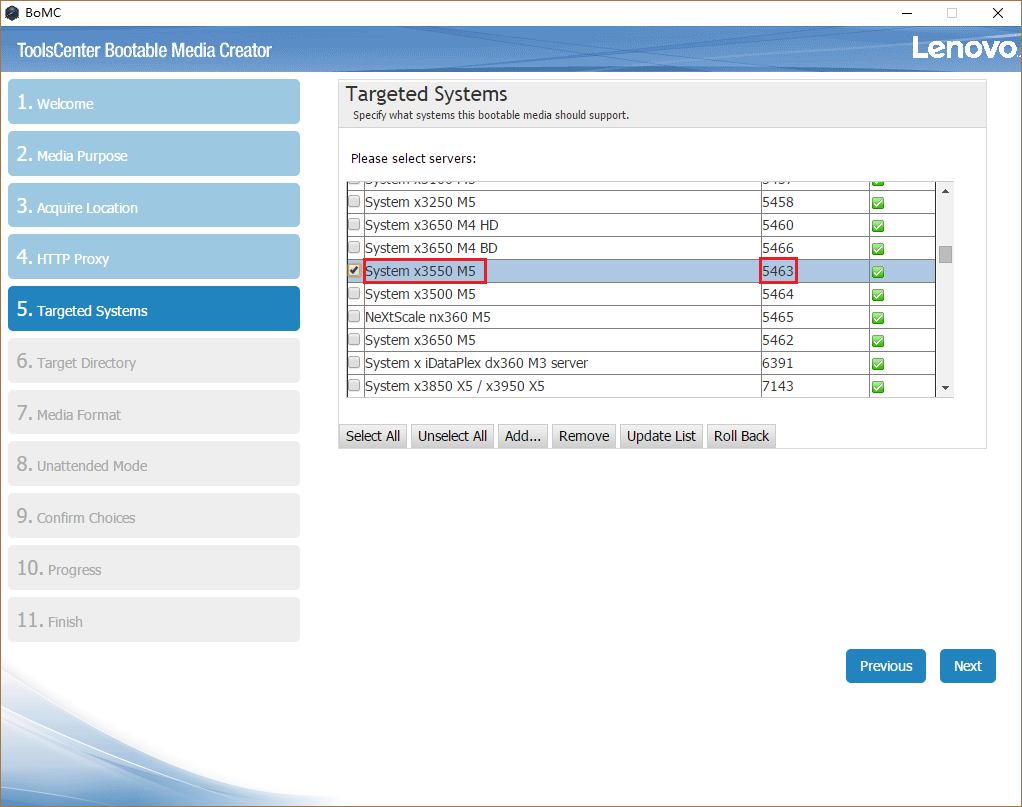The width and height of the screenshot is (1022, 807).
Task: Click the Remove button
Action: coord(584,436)
